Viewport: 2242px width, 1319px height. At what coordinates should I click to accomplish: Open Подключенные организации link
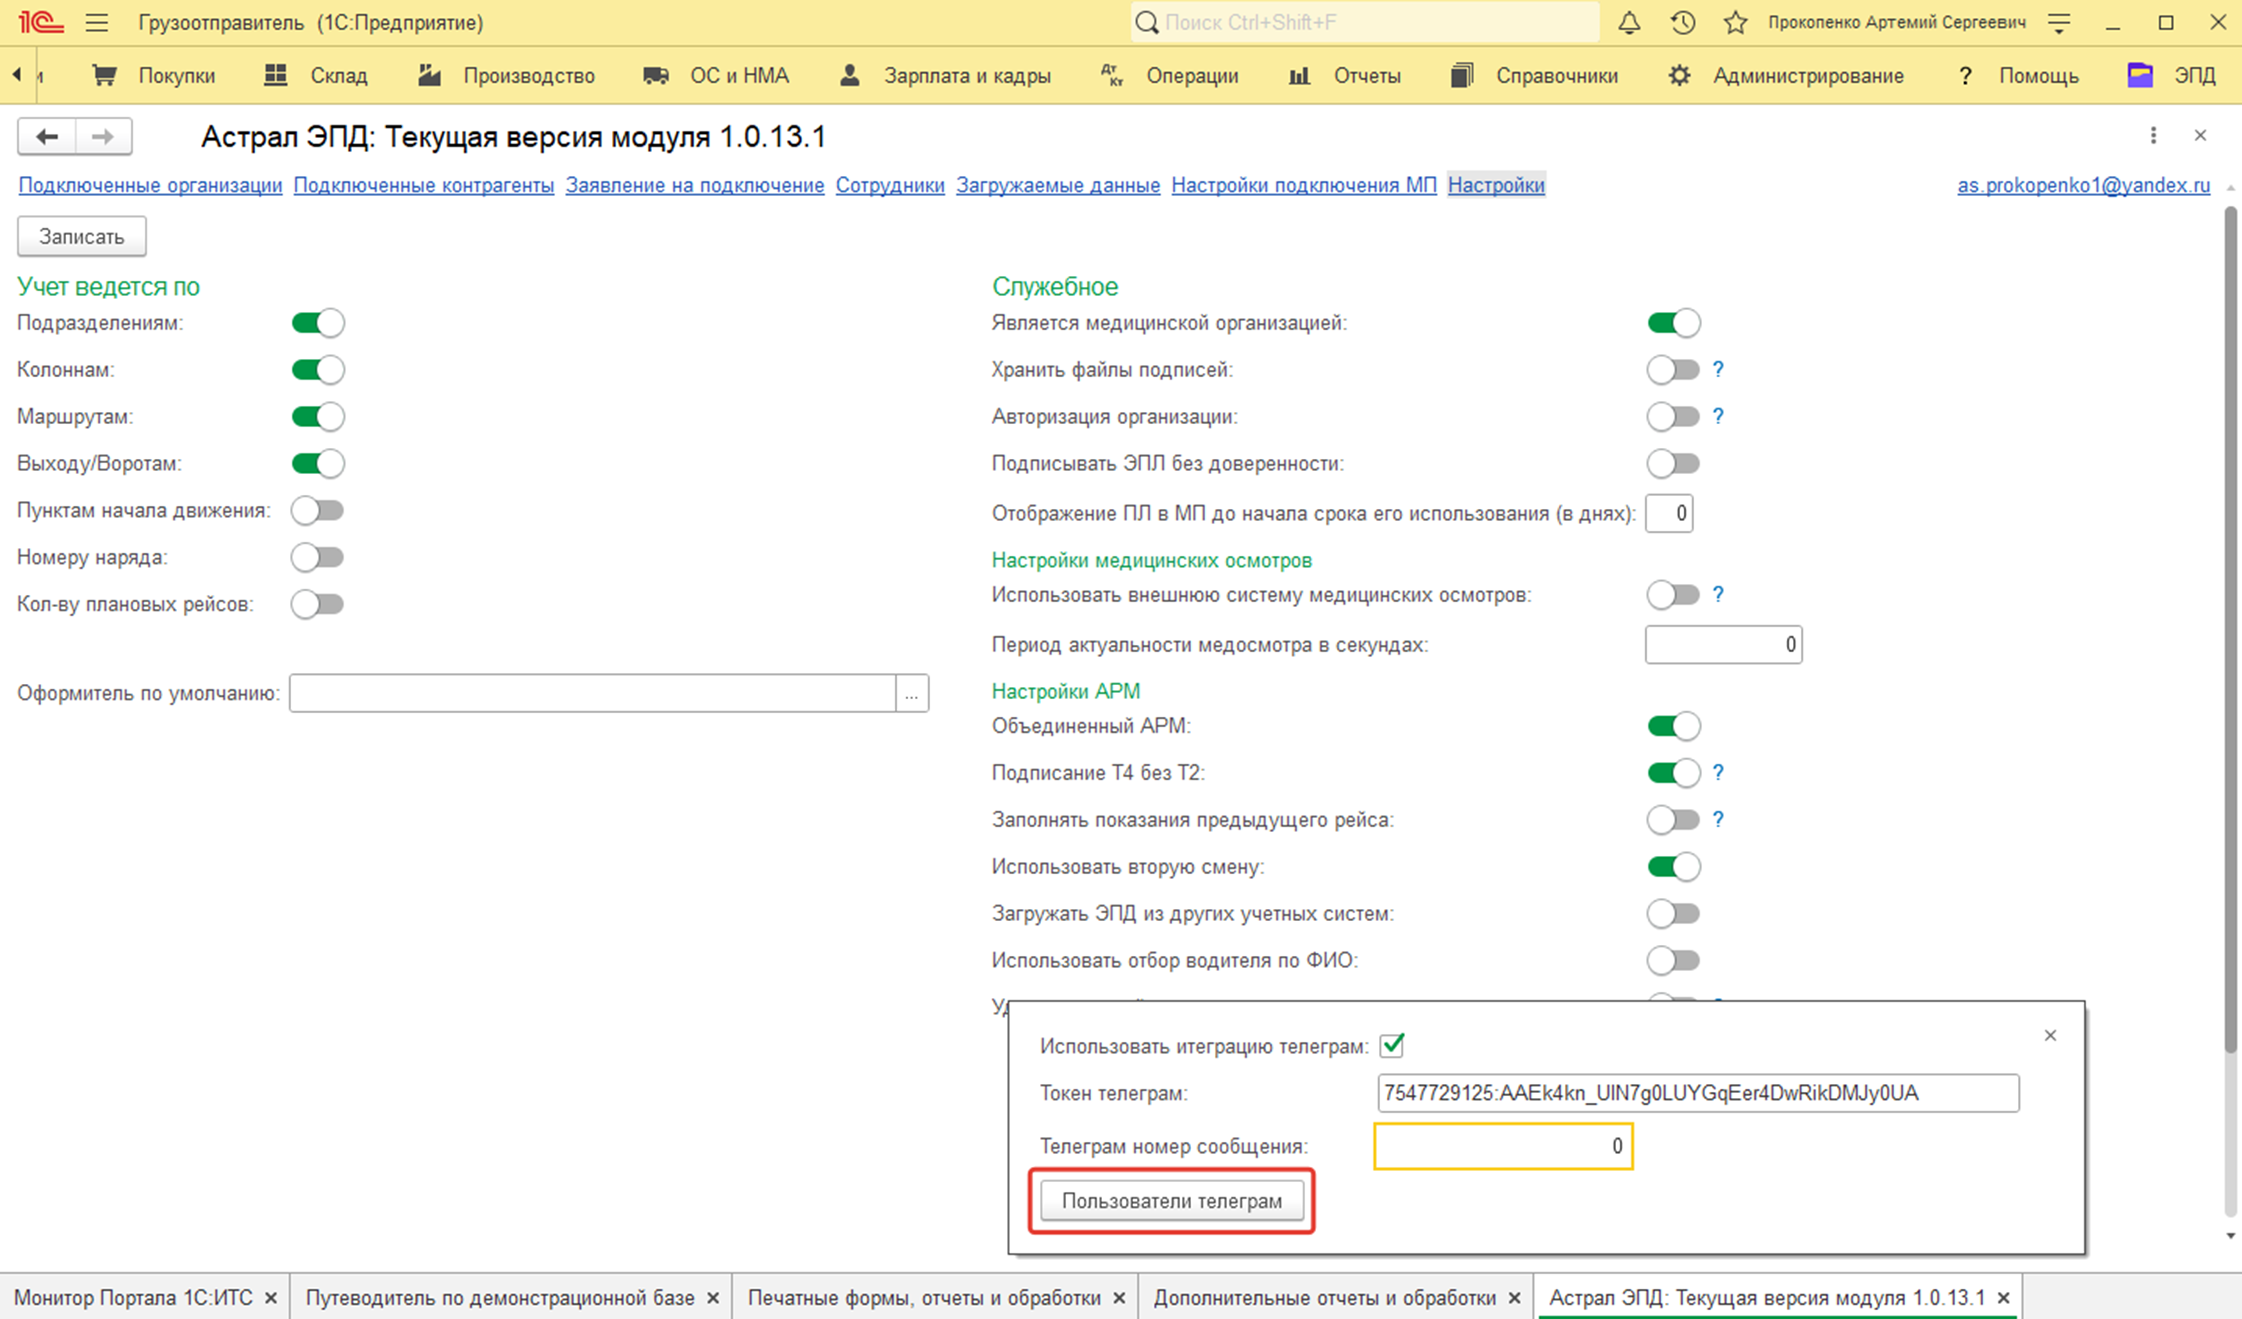[x=150, y=185]
